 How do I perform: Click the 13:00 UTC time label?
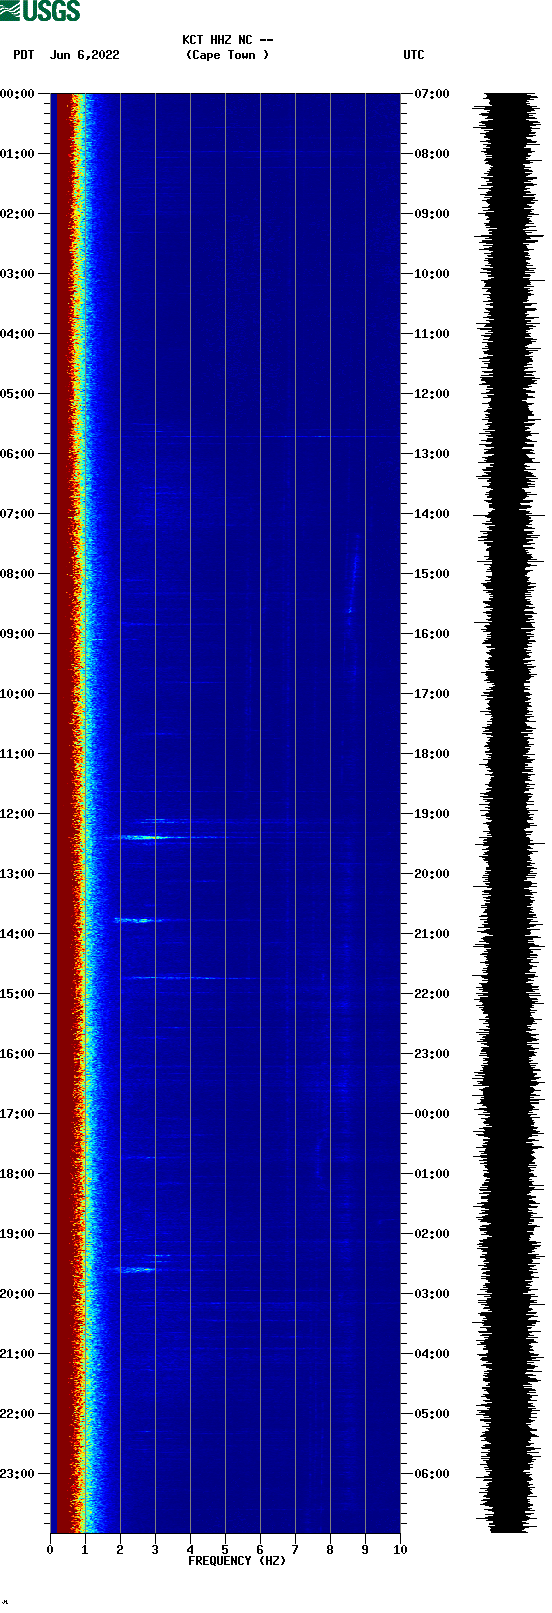pos(432,454)
